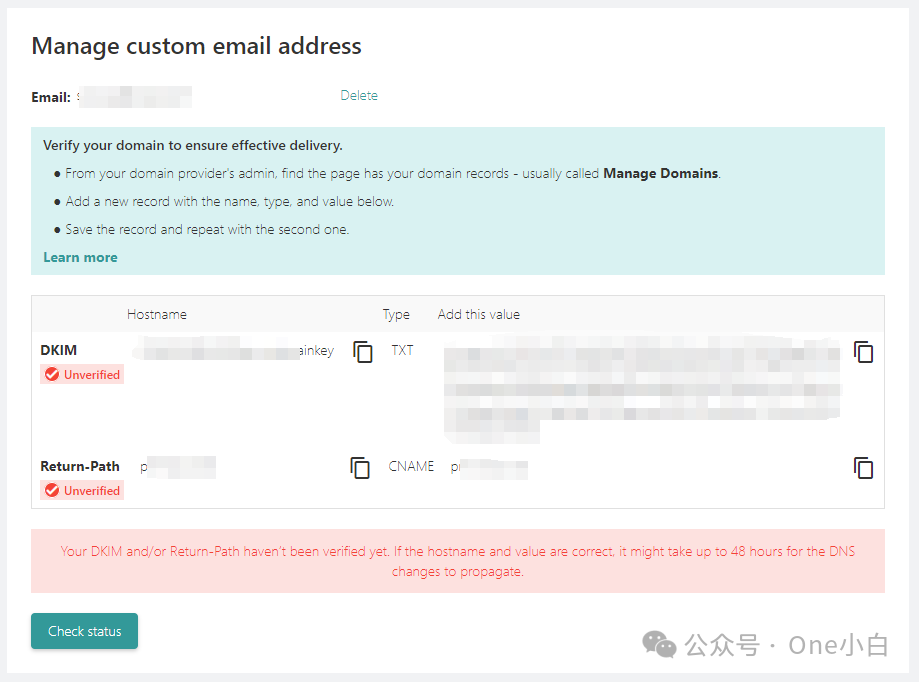Click the WeChat logo in watermark
This screenshot has height=682, width=919.
click(659, 645)
